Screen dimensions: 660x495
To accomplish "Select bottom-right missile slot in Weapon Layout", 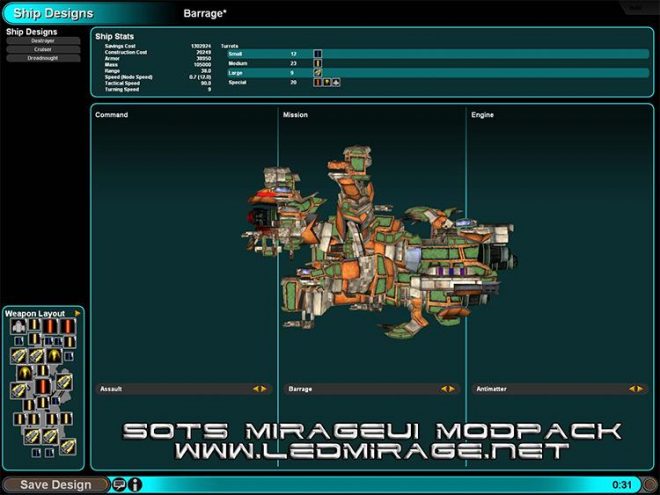I will pyautogui.click(x=68, y=446).
